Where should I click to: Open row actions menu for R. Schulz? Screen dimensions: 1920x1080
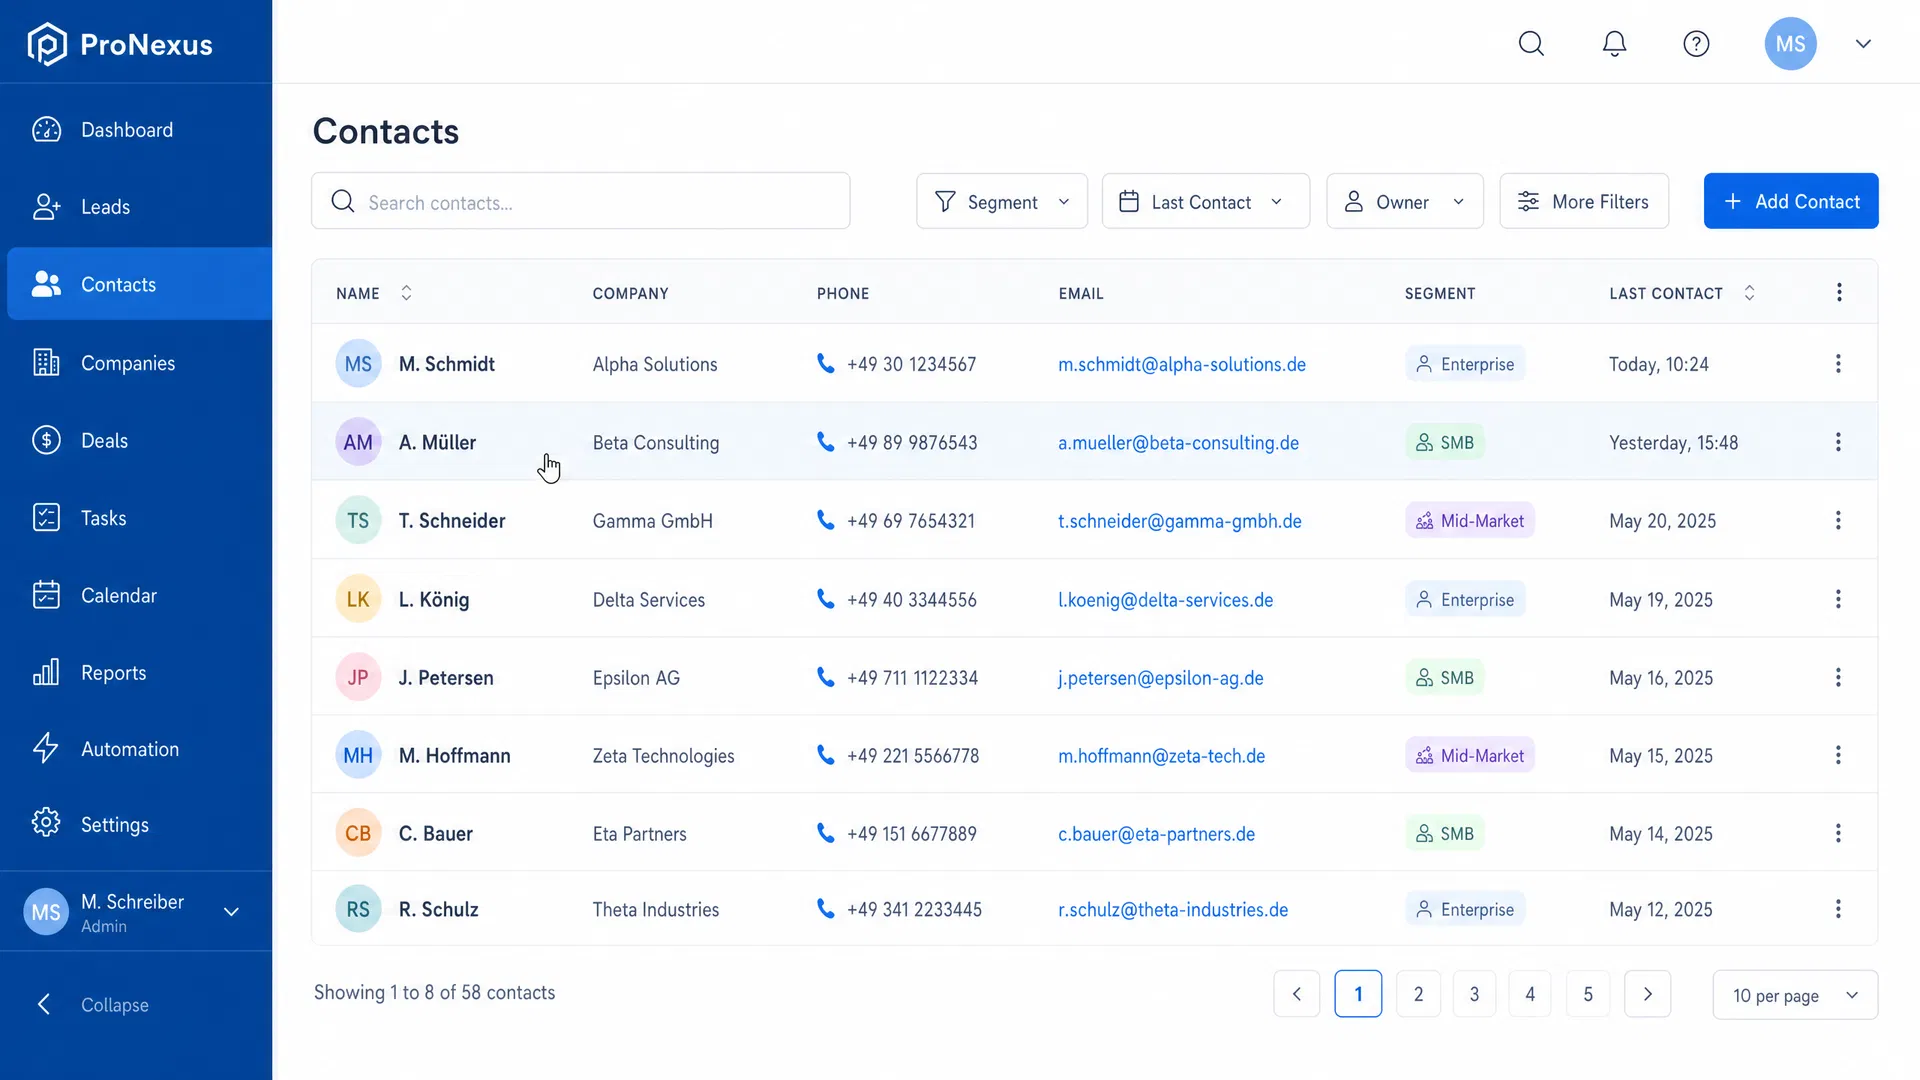pos(1838,909)
